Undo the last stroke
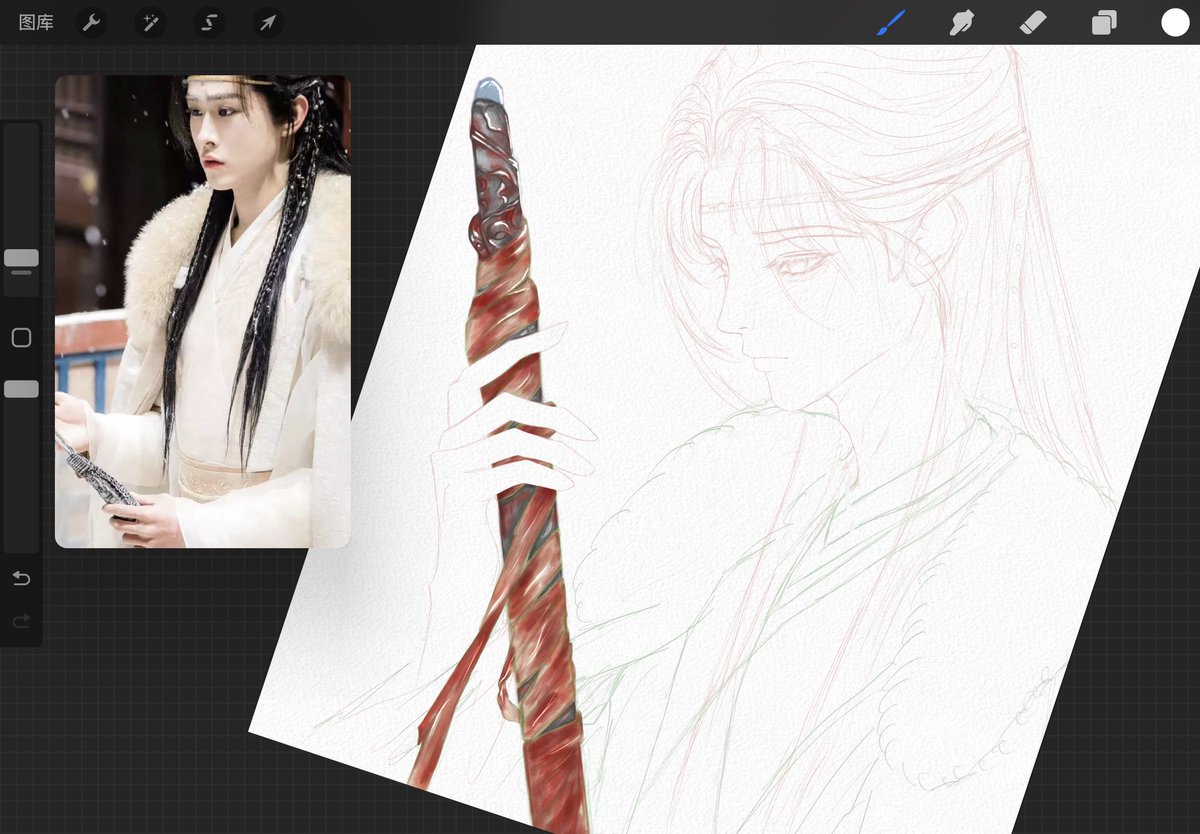 tap(21, 579)
